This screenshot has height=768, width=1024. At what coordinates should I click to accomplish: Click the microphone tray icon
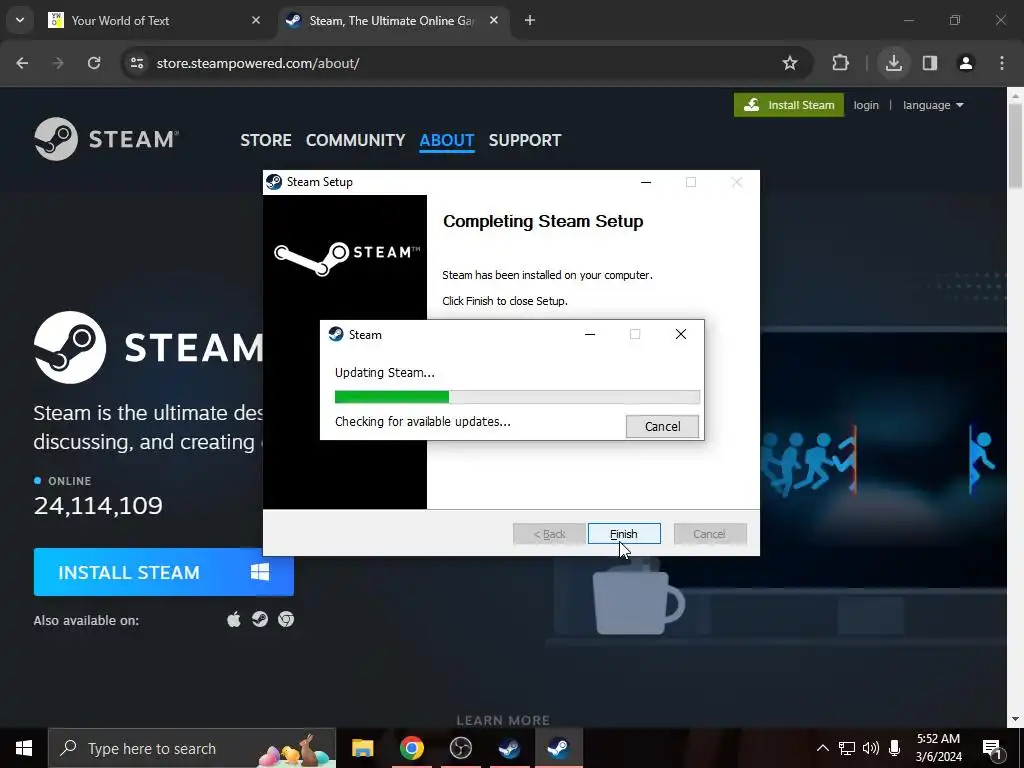(x=895, y=748)
